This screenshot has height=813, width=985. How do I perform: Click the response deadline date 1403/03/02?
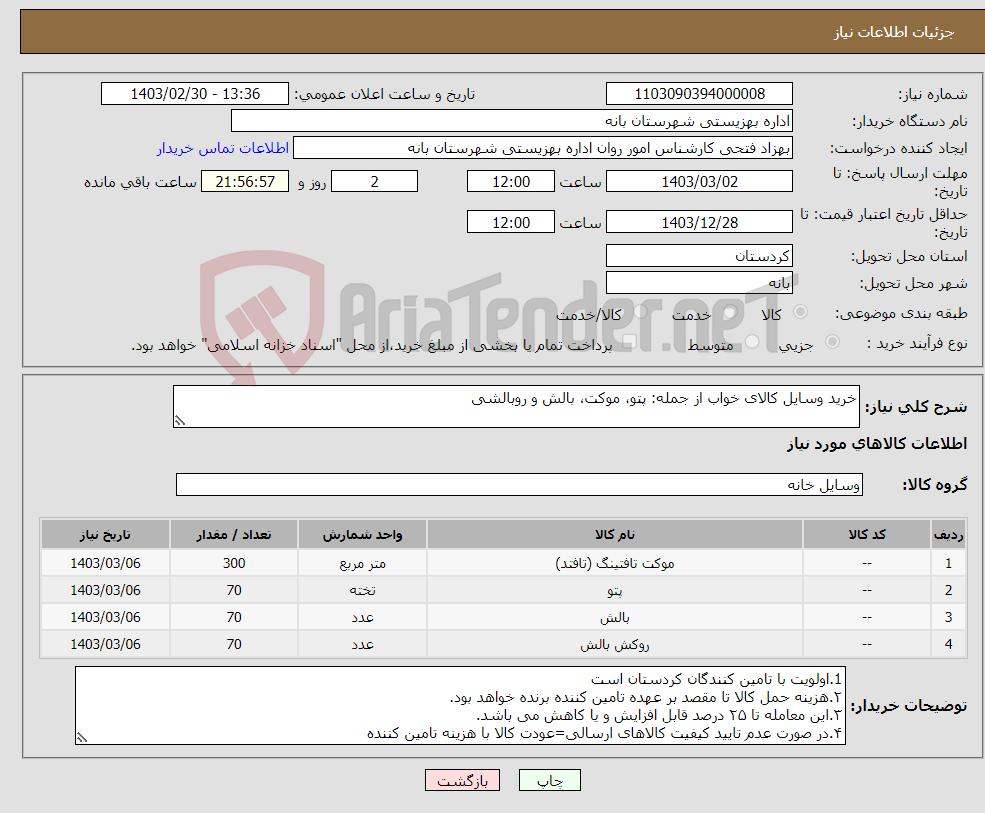coord(699,182)
